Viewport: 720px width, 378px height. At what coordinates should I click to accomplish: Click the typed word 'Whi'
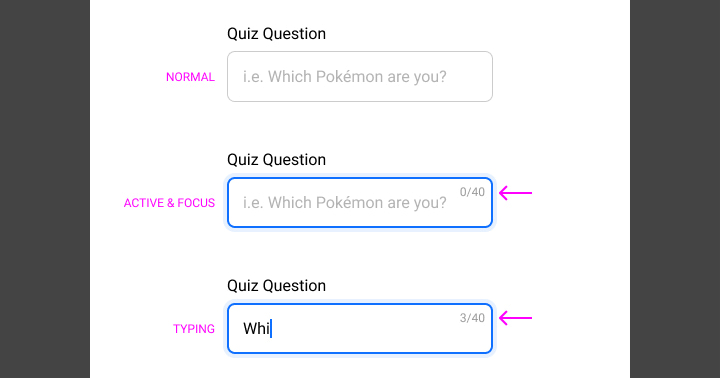[256, 328]
